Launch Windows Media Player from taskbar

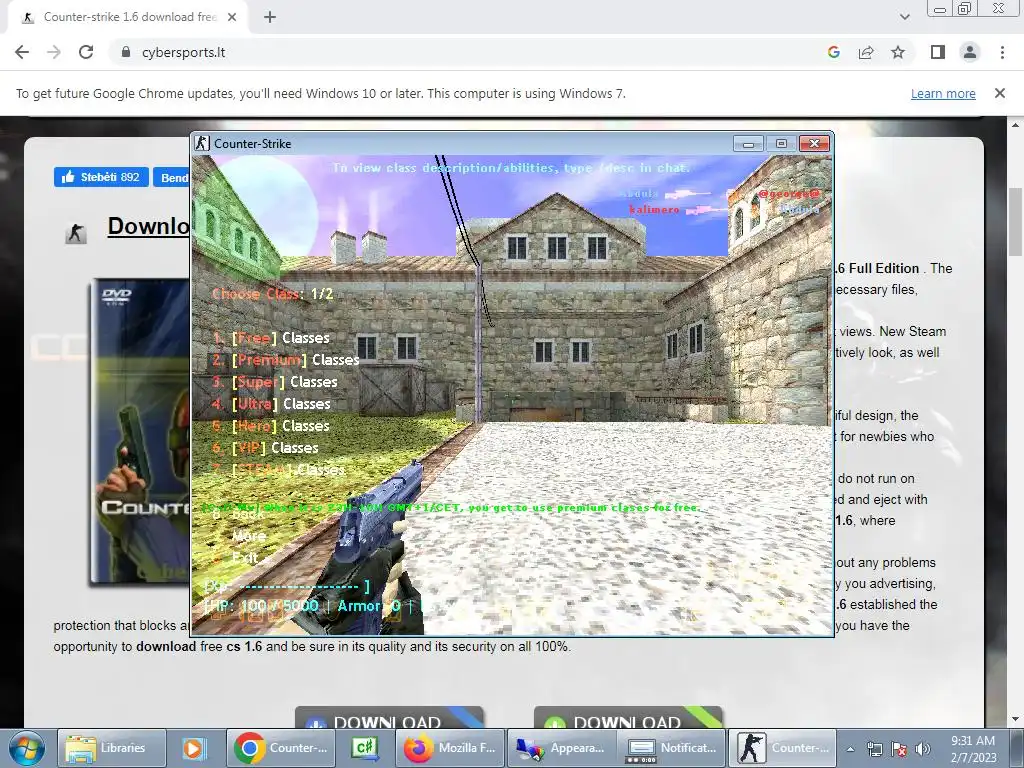click(193, 748)
